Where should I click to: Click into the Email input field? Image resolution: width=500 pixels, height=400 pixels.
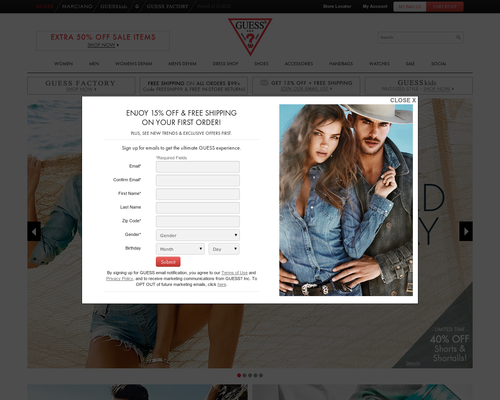click(198, 167)
